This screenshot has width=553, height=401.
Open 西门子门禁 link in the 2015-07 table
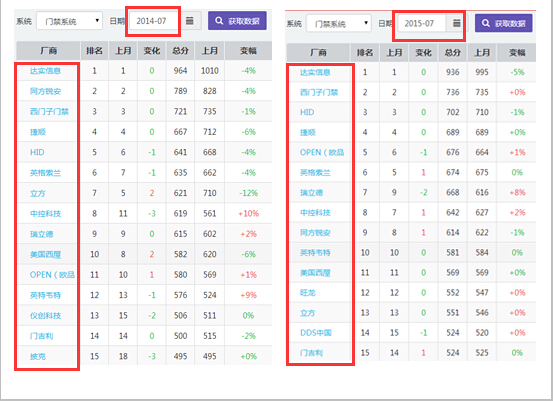pyautogui.click(x=319, y=92)
